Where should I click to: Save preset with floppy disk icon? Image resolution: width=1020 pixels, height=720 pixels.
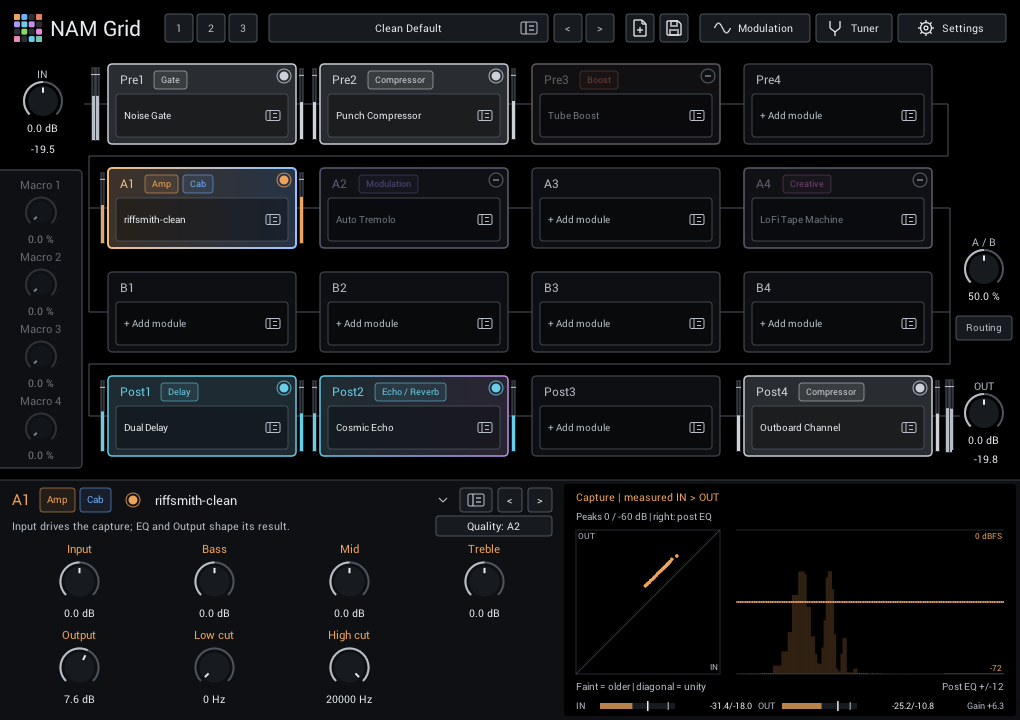(674, 28)
